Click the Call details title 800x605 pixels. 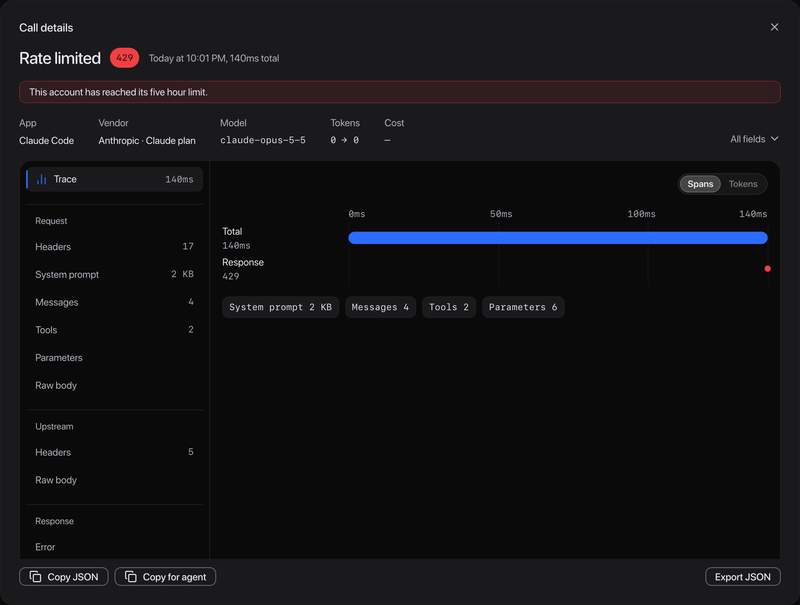click(x=46, y=28)
